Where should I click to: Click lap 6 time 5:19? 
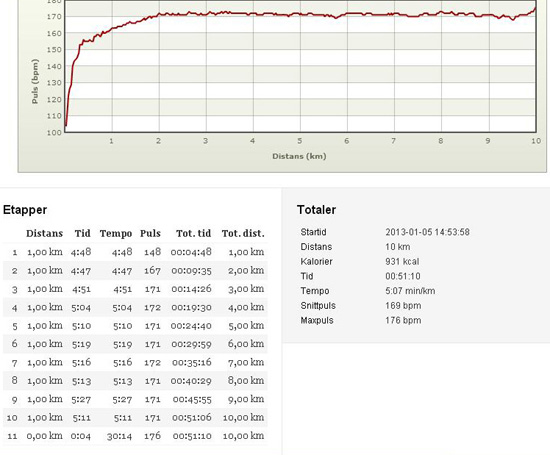81,344
